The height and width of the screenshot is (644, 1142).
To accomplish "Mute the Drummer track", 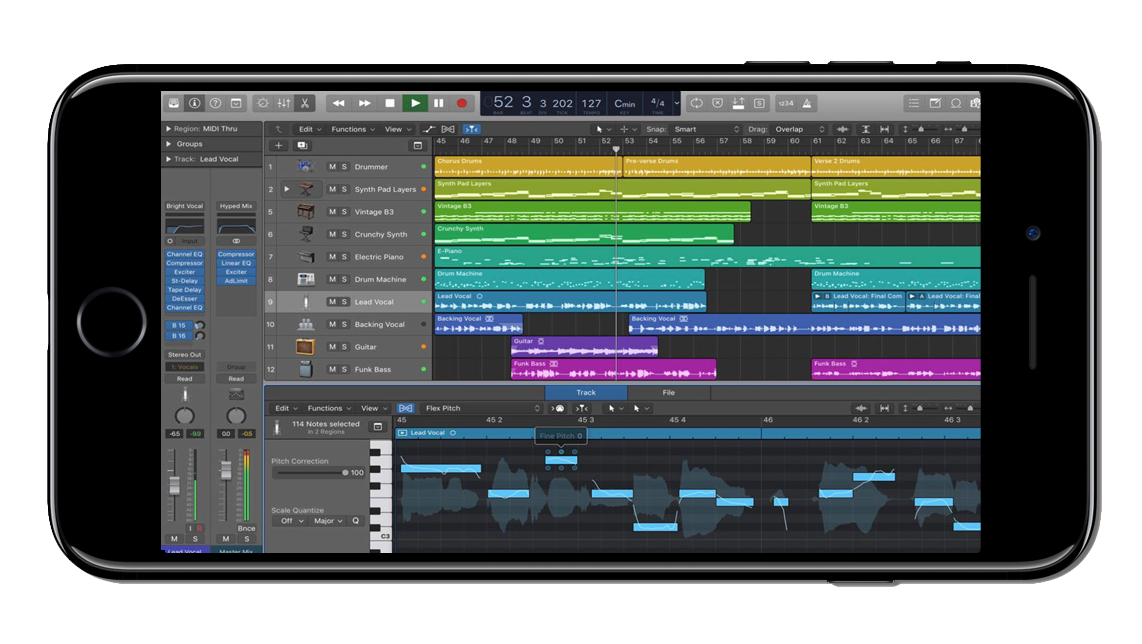I will point(333,167).
